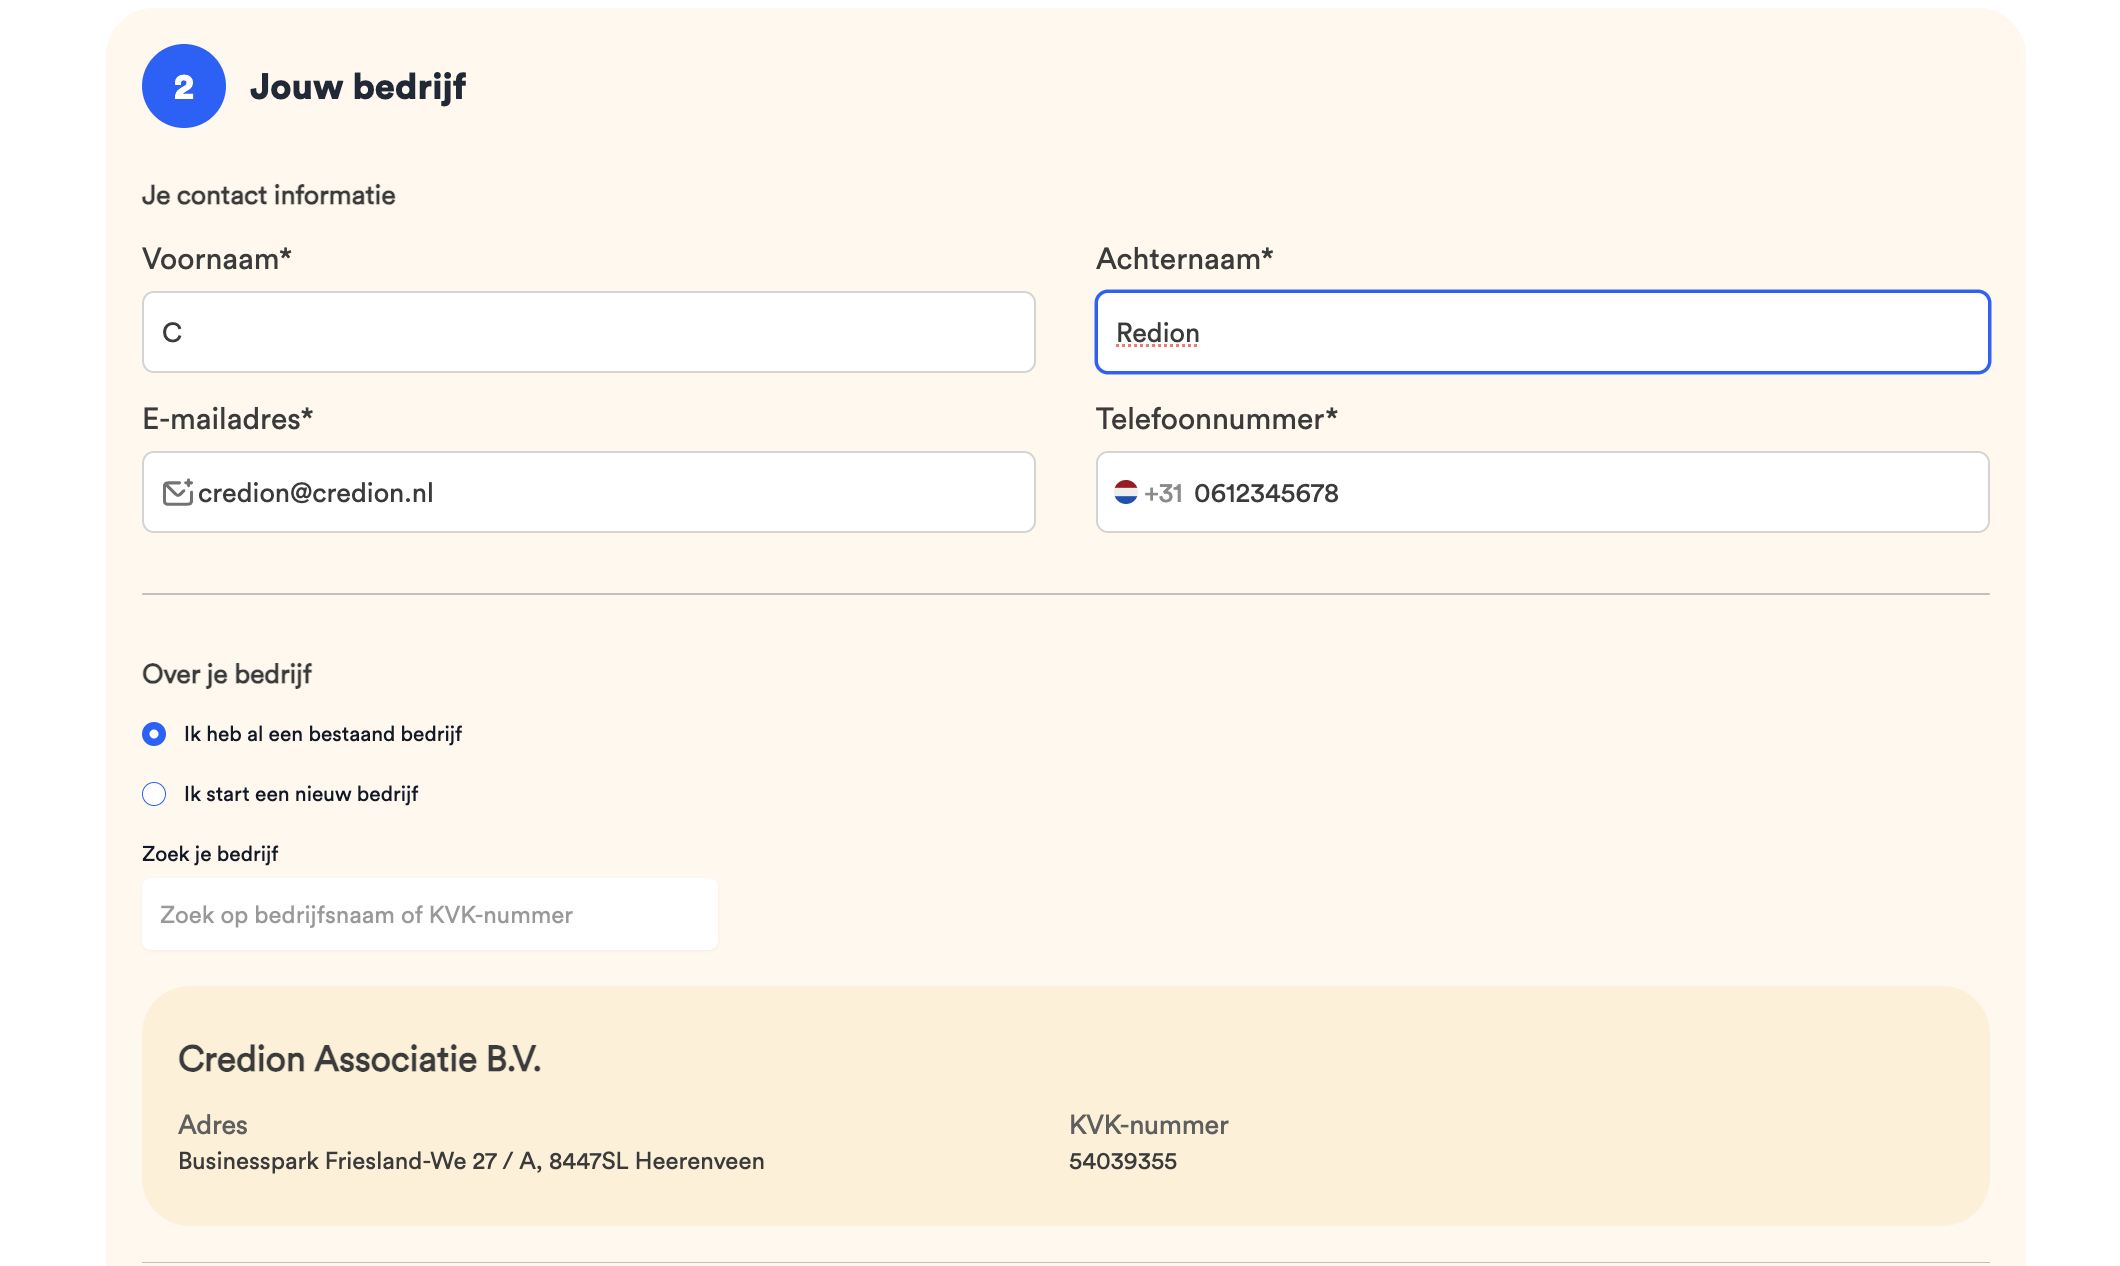Click the Credion Associatie B.V. company name
Viewport: 2120px width, 1266px height.
[x=359, y=1059]
